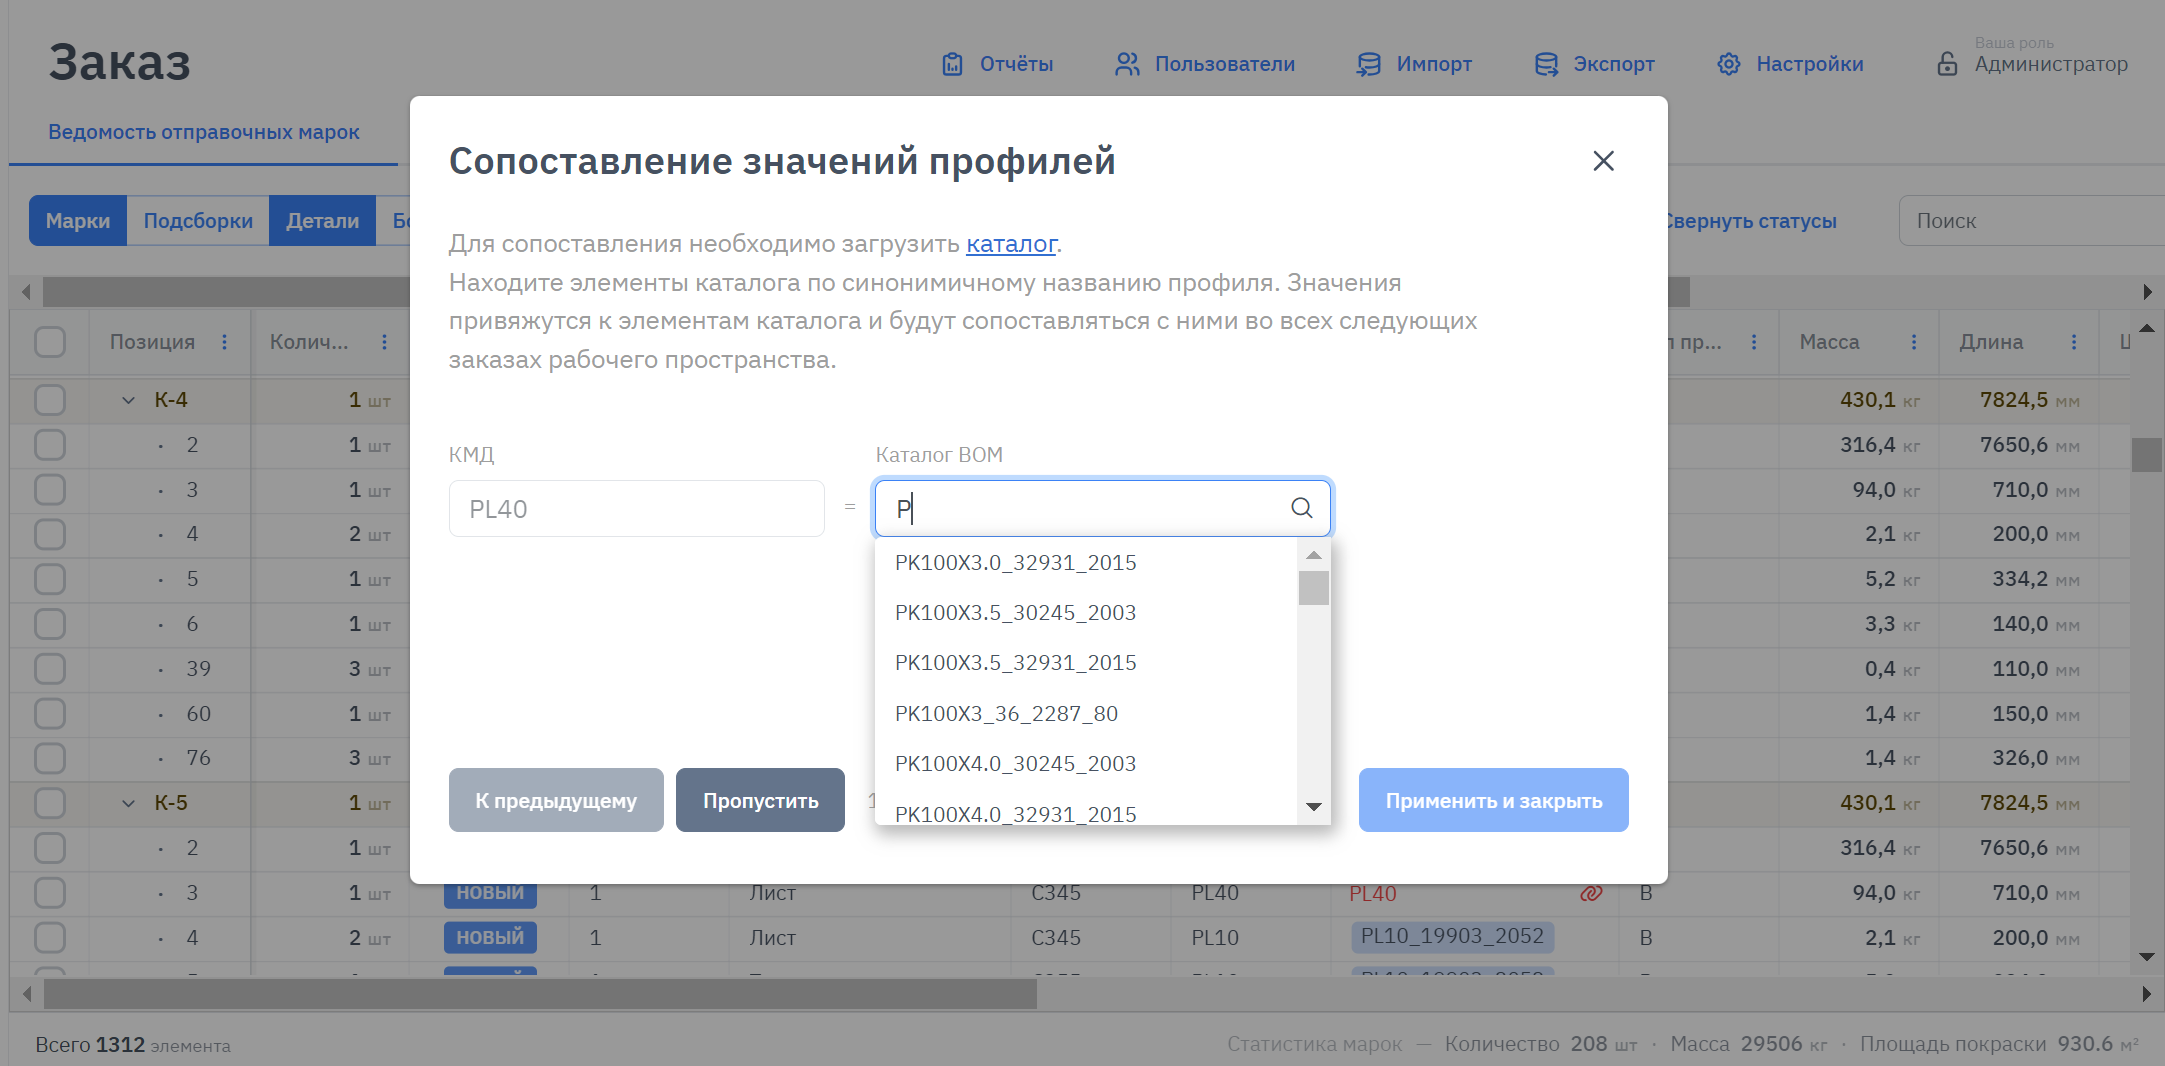The image size is (2165, 1066).
Task: Collapse the К-4 tree row
Action: tap(128, 400)
